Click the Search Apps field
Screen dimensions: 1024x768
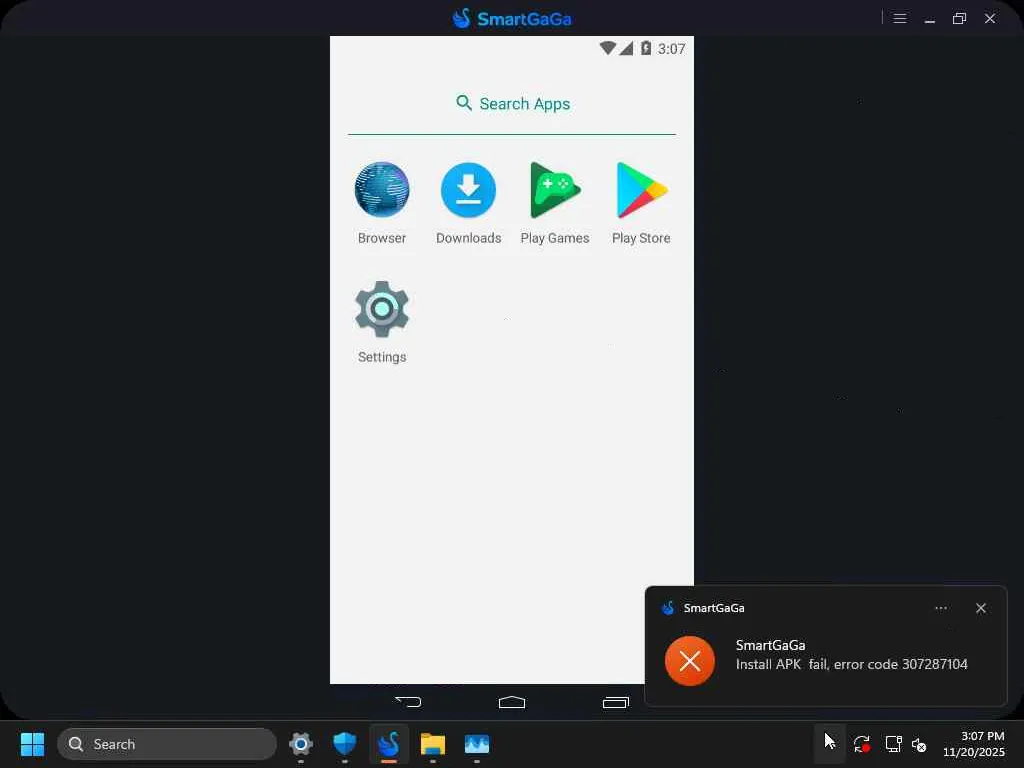pos(512,104)
